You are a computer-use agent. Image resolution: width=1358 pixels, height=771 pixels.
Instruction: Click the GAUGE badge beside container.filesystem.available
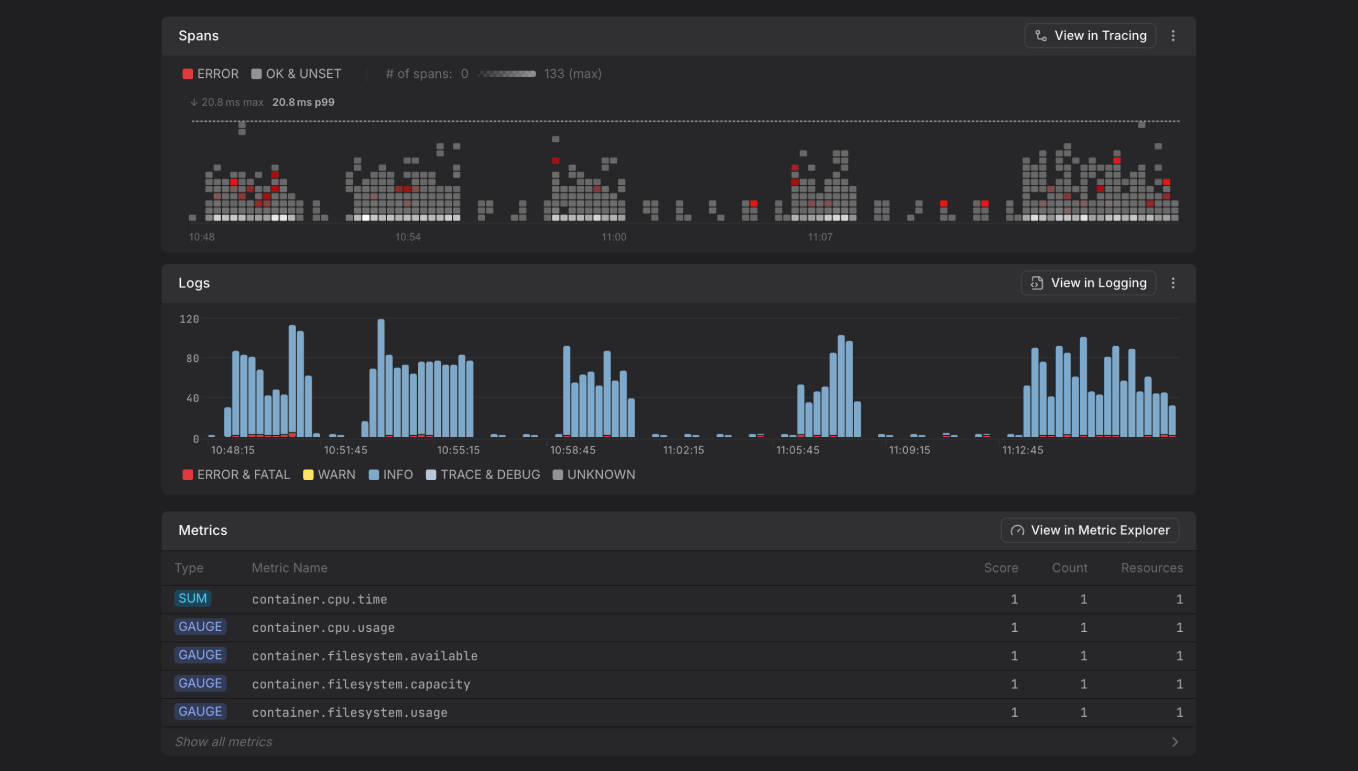200,655
